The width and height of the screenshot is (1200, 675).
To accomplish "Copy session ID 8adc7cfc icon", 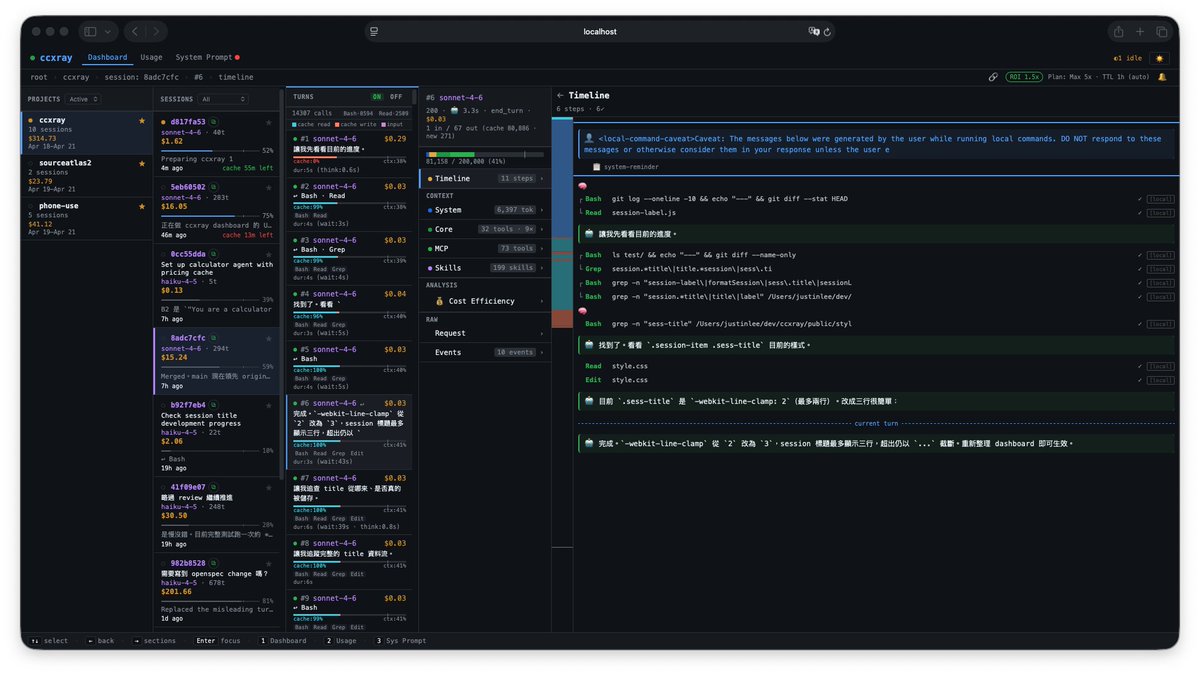I will click(x=214, y=338).
